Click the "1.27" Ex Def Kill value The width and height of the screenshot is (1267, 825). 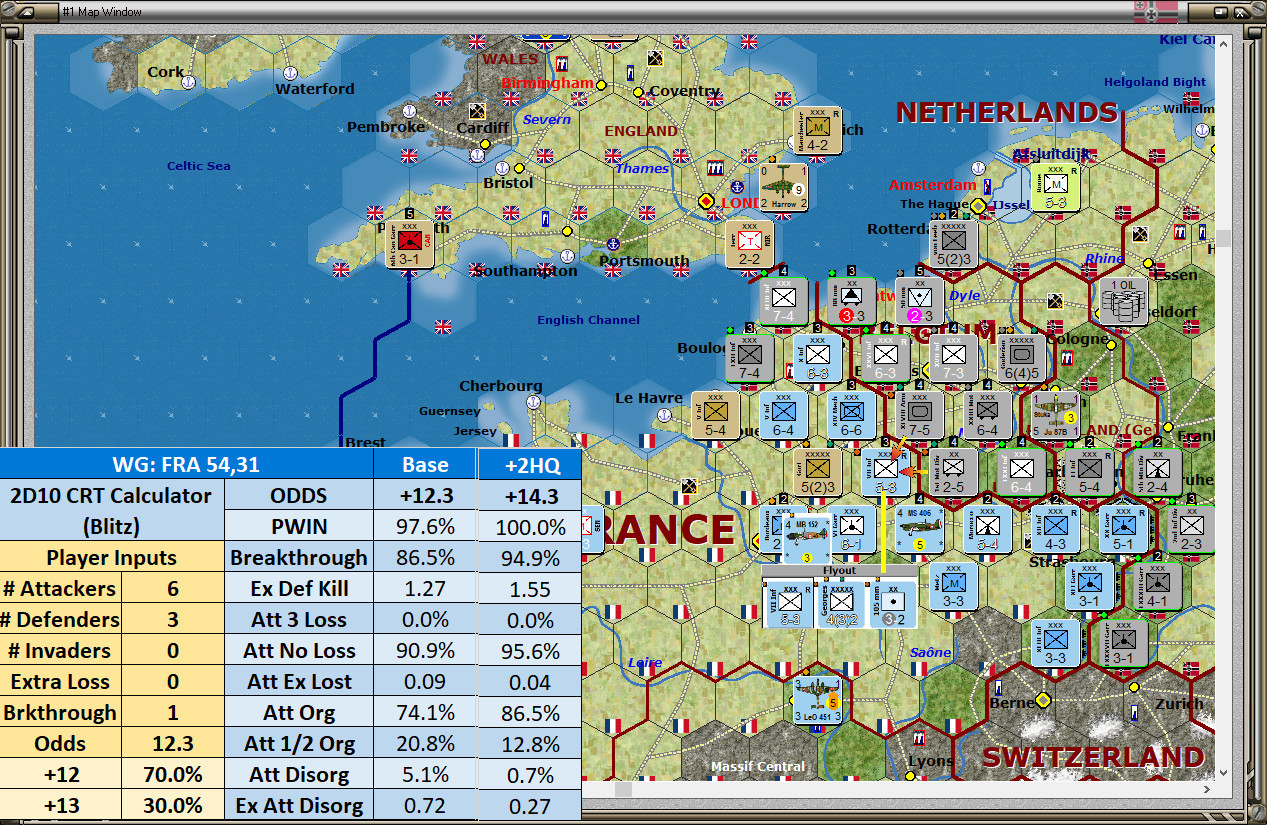[425, 589]
